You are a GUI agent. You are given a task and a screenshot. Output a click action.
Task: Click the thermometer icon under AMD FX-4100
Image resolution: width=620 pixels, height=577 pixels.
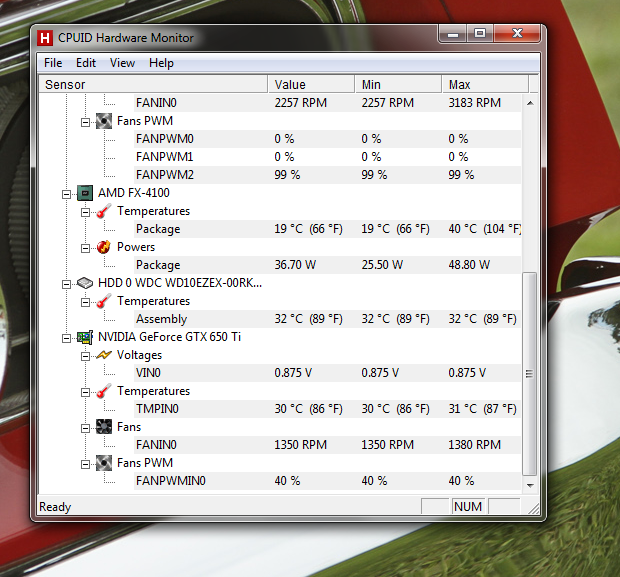[x=104, y=211]
